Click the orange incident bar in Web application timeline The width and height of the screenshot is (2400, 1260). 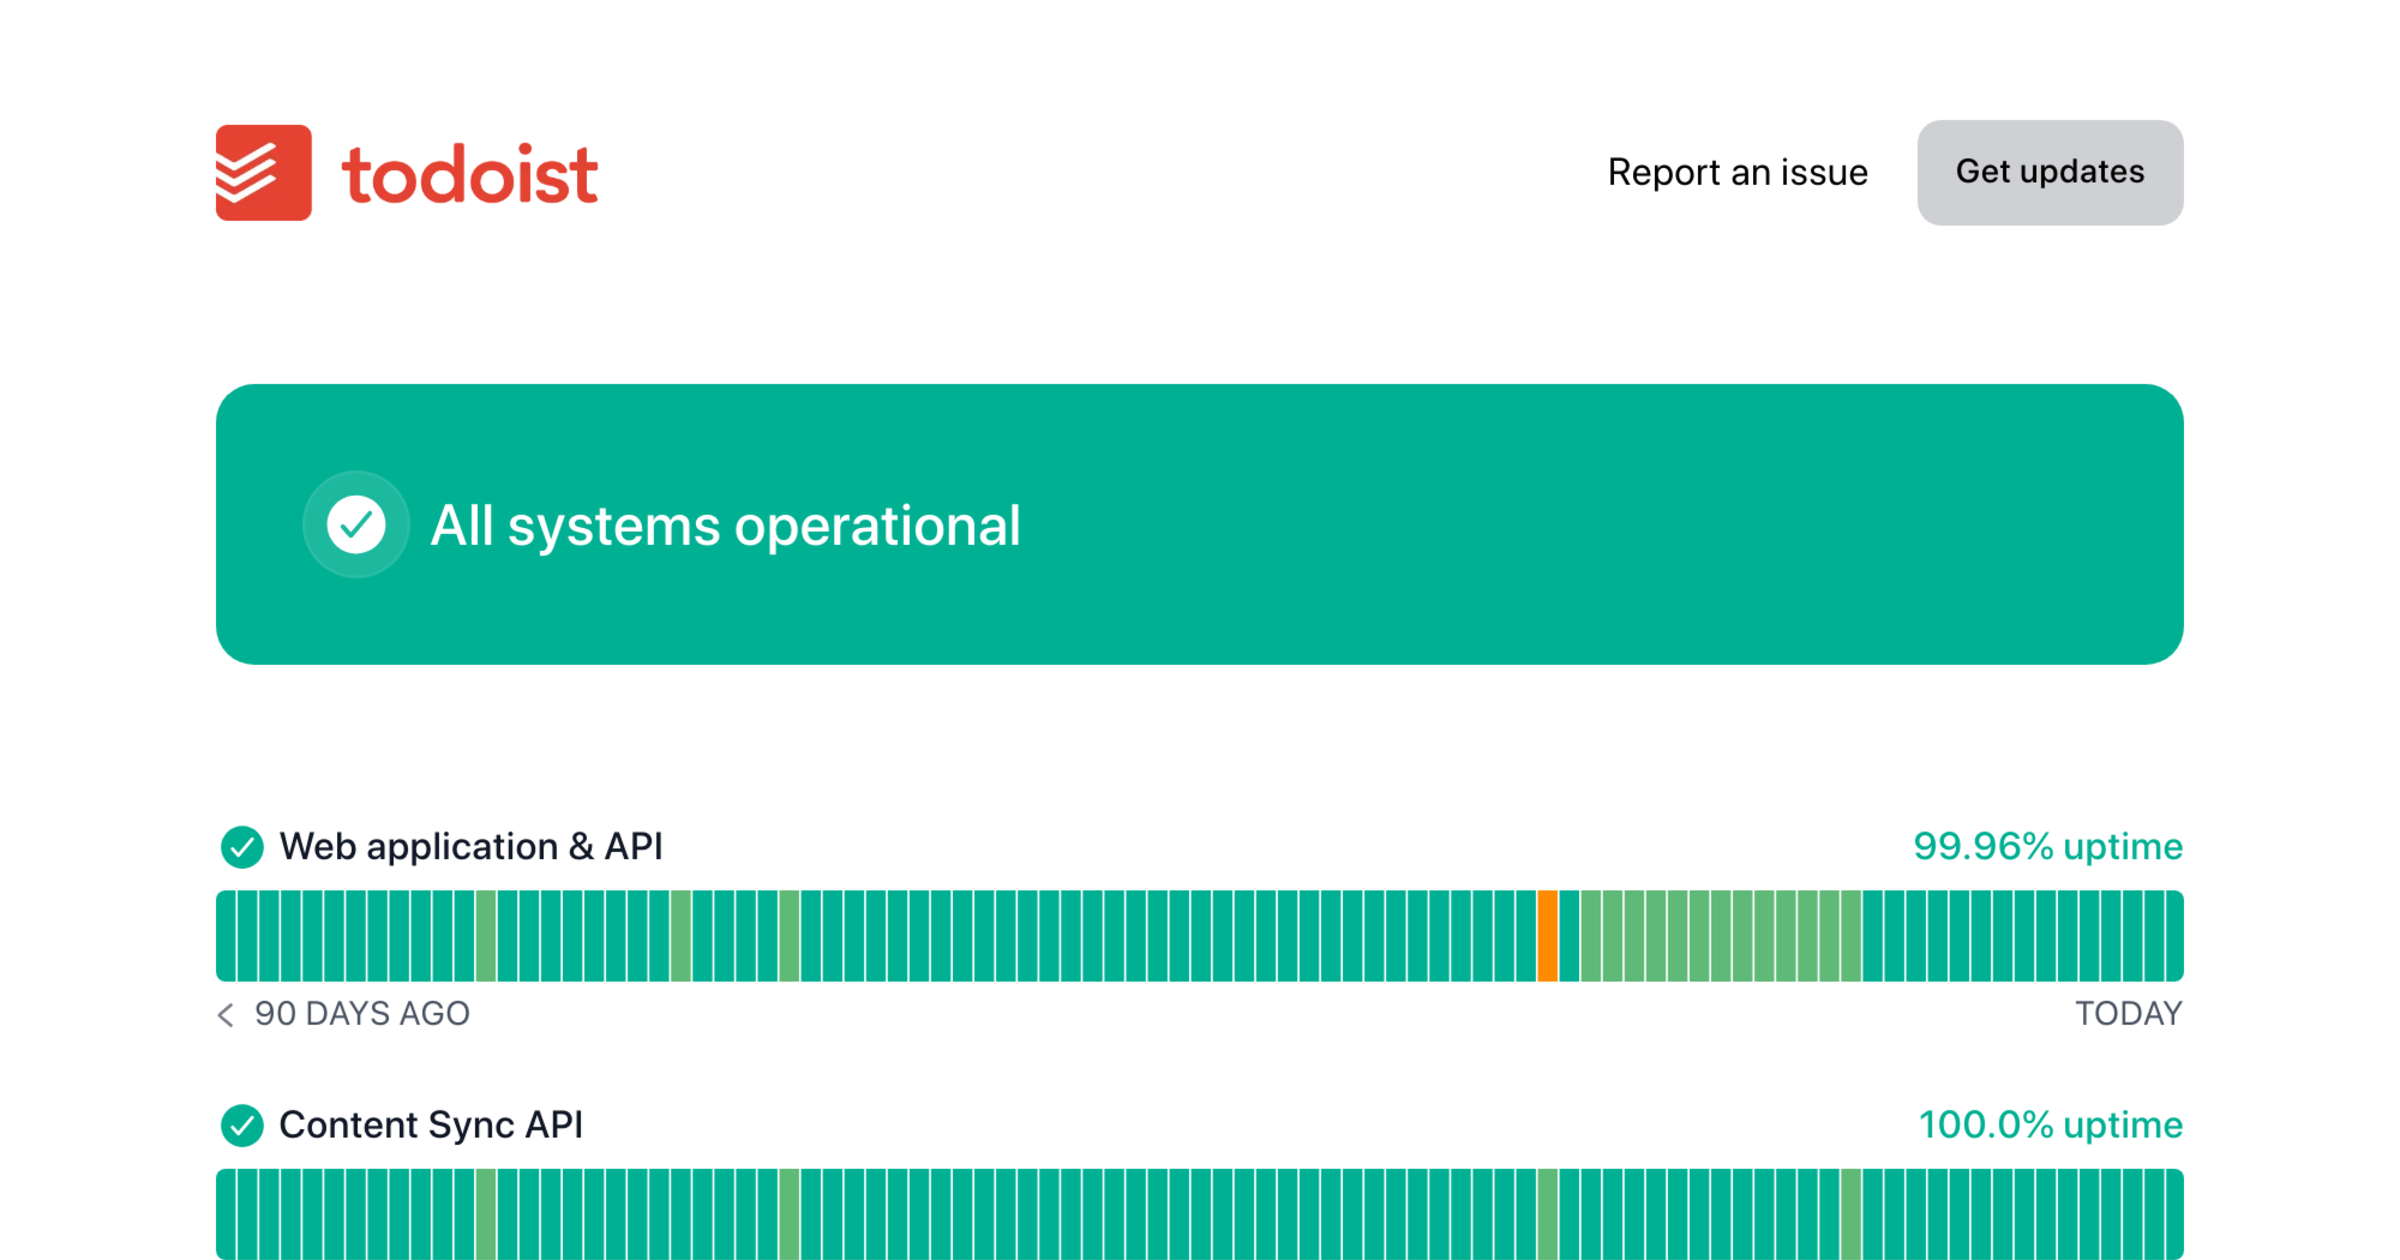1547,936
